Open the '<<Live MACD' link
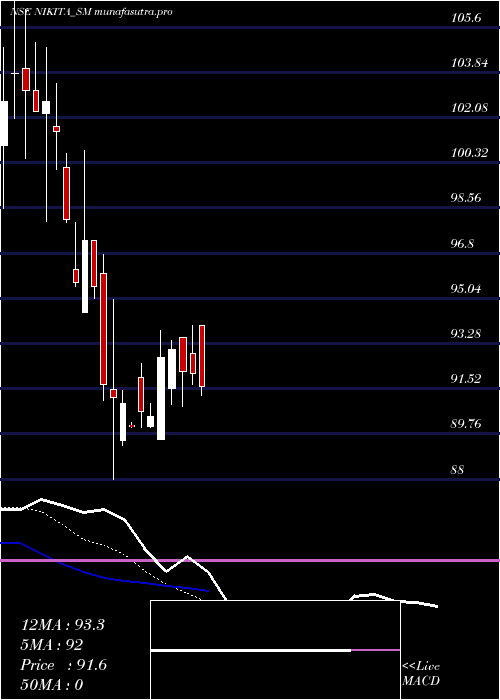This screenshot has width=500, height=700. coord(421,674)
